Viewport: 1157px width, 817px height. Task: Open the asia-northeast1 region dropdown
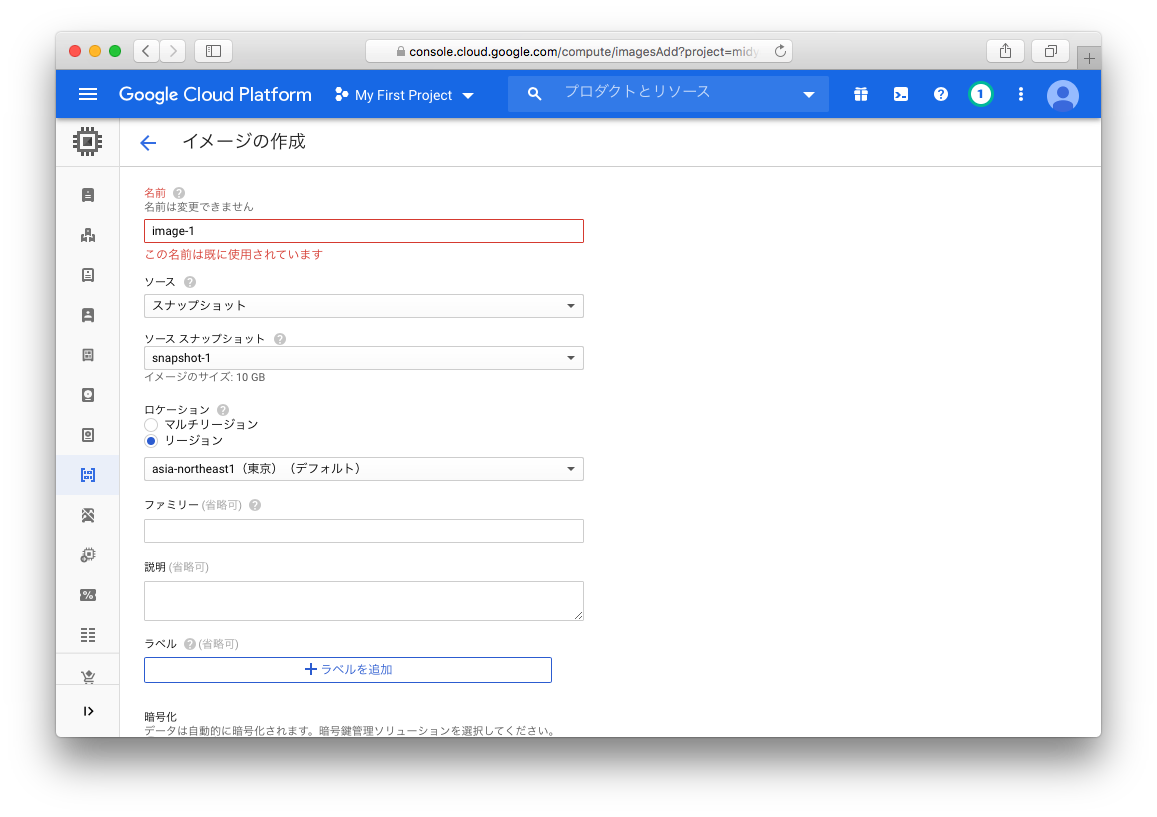point(363,469)
